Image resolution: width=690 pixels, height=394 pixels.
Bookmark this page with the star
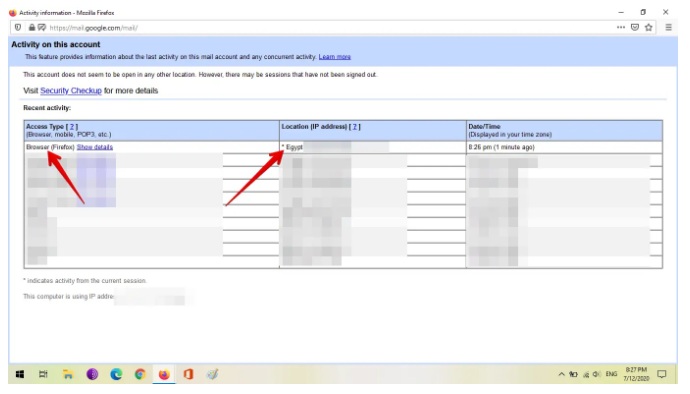[649, 27]
